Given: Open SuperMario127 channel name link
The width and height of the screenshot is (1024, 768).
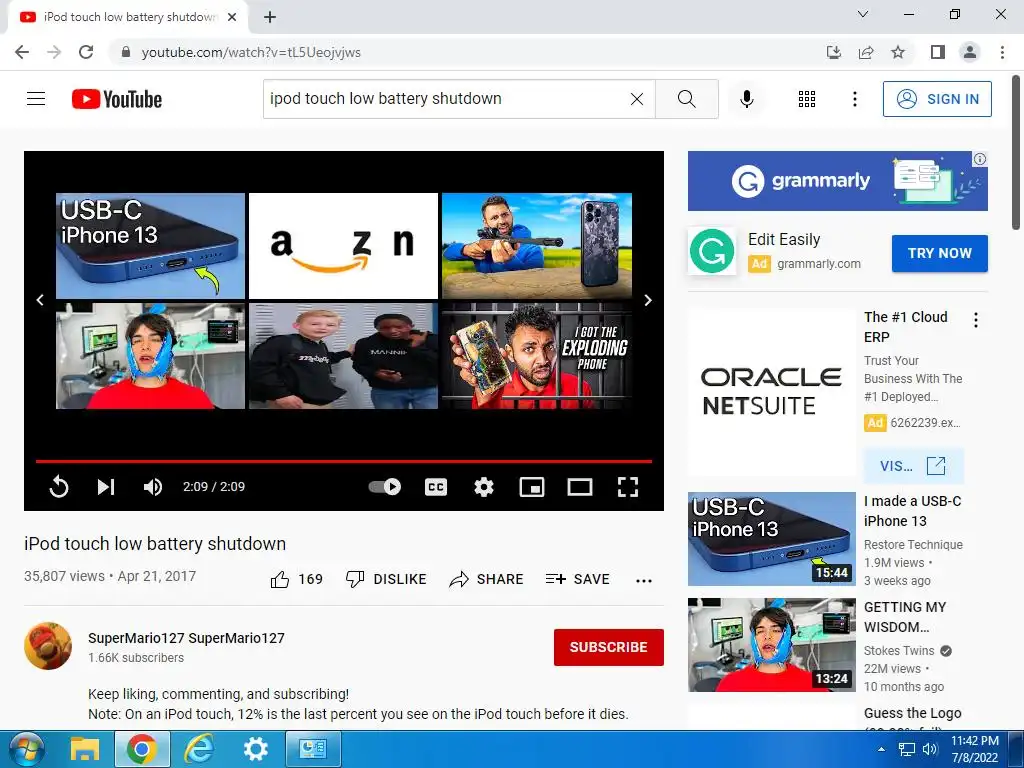Looking at the screenshot, I should point(186,638).
